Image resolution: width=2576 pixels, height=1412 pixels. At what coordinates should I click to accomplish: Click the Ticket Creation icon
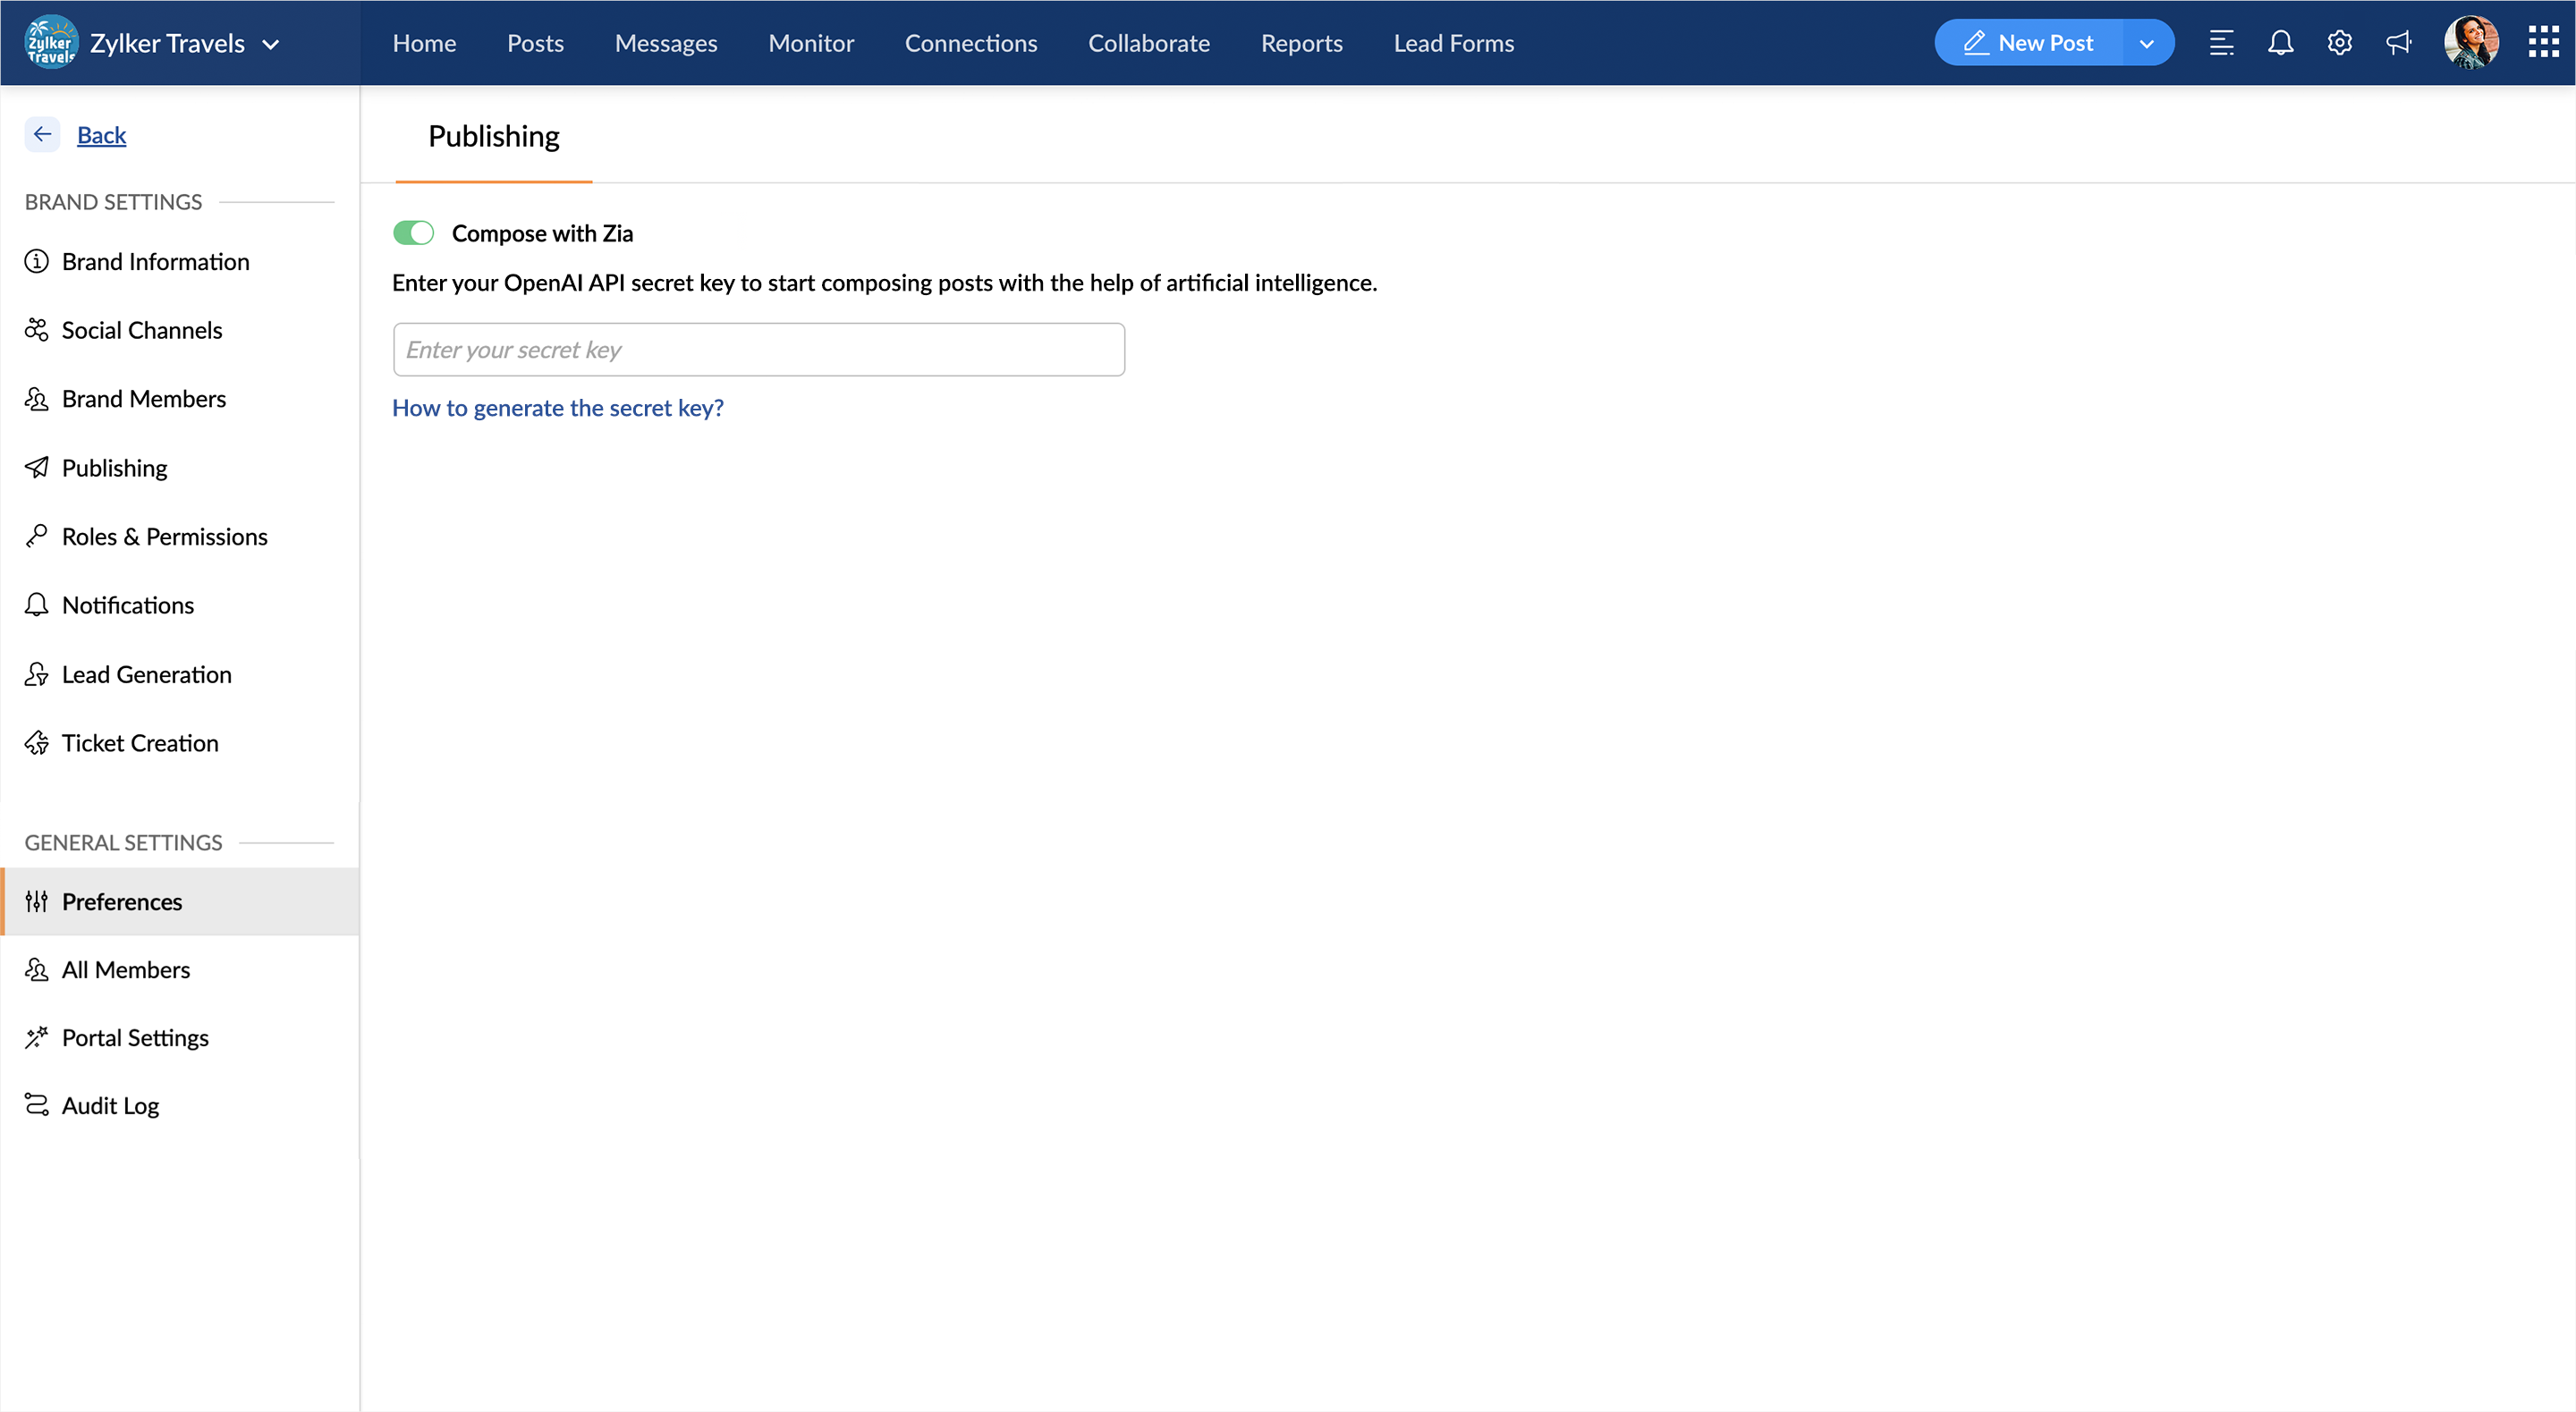coord(37,743)
